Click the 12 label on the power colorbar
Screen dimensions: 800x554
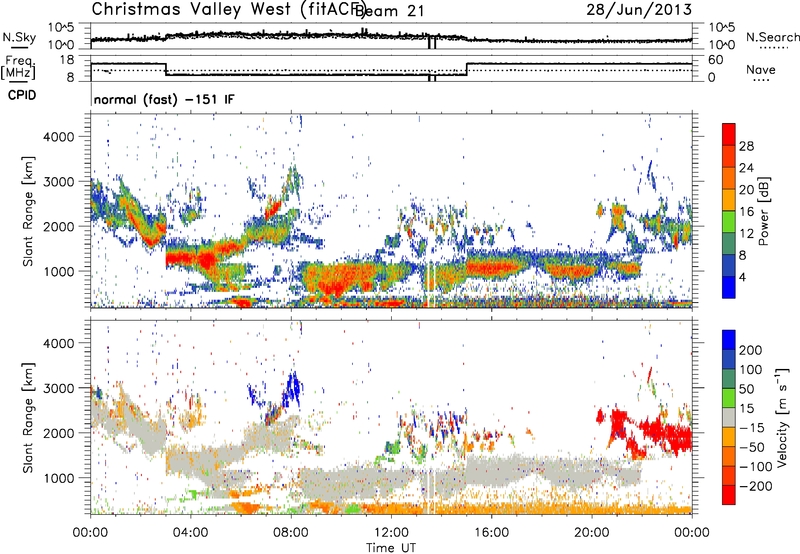click(x=746, y=234)
